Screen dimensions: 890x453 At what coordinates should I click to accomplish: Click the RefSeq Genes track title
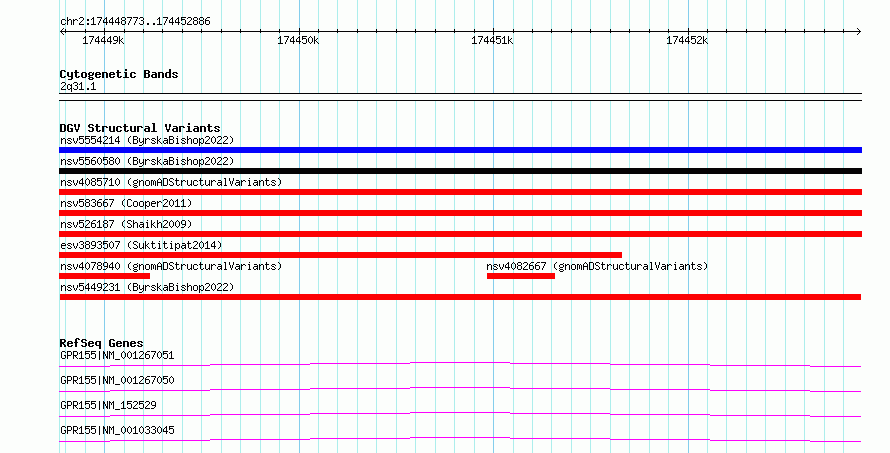coord(101,343)
